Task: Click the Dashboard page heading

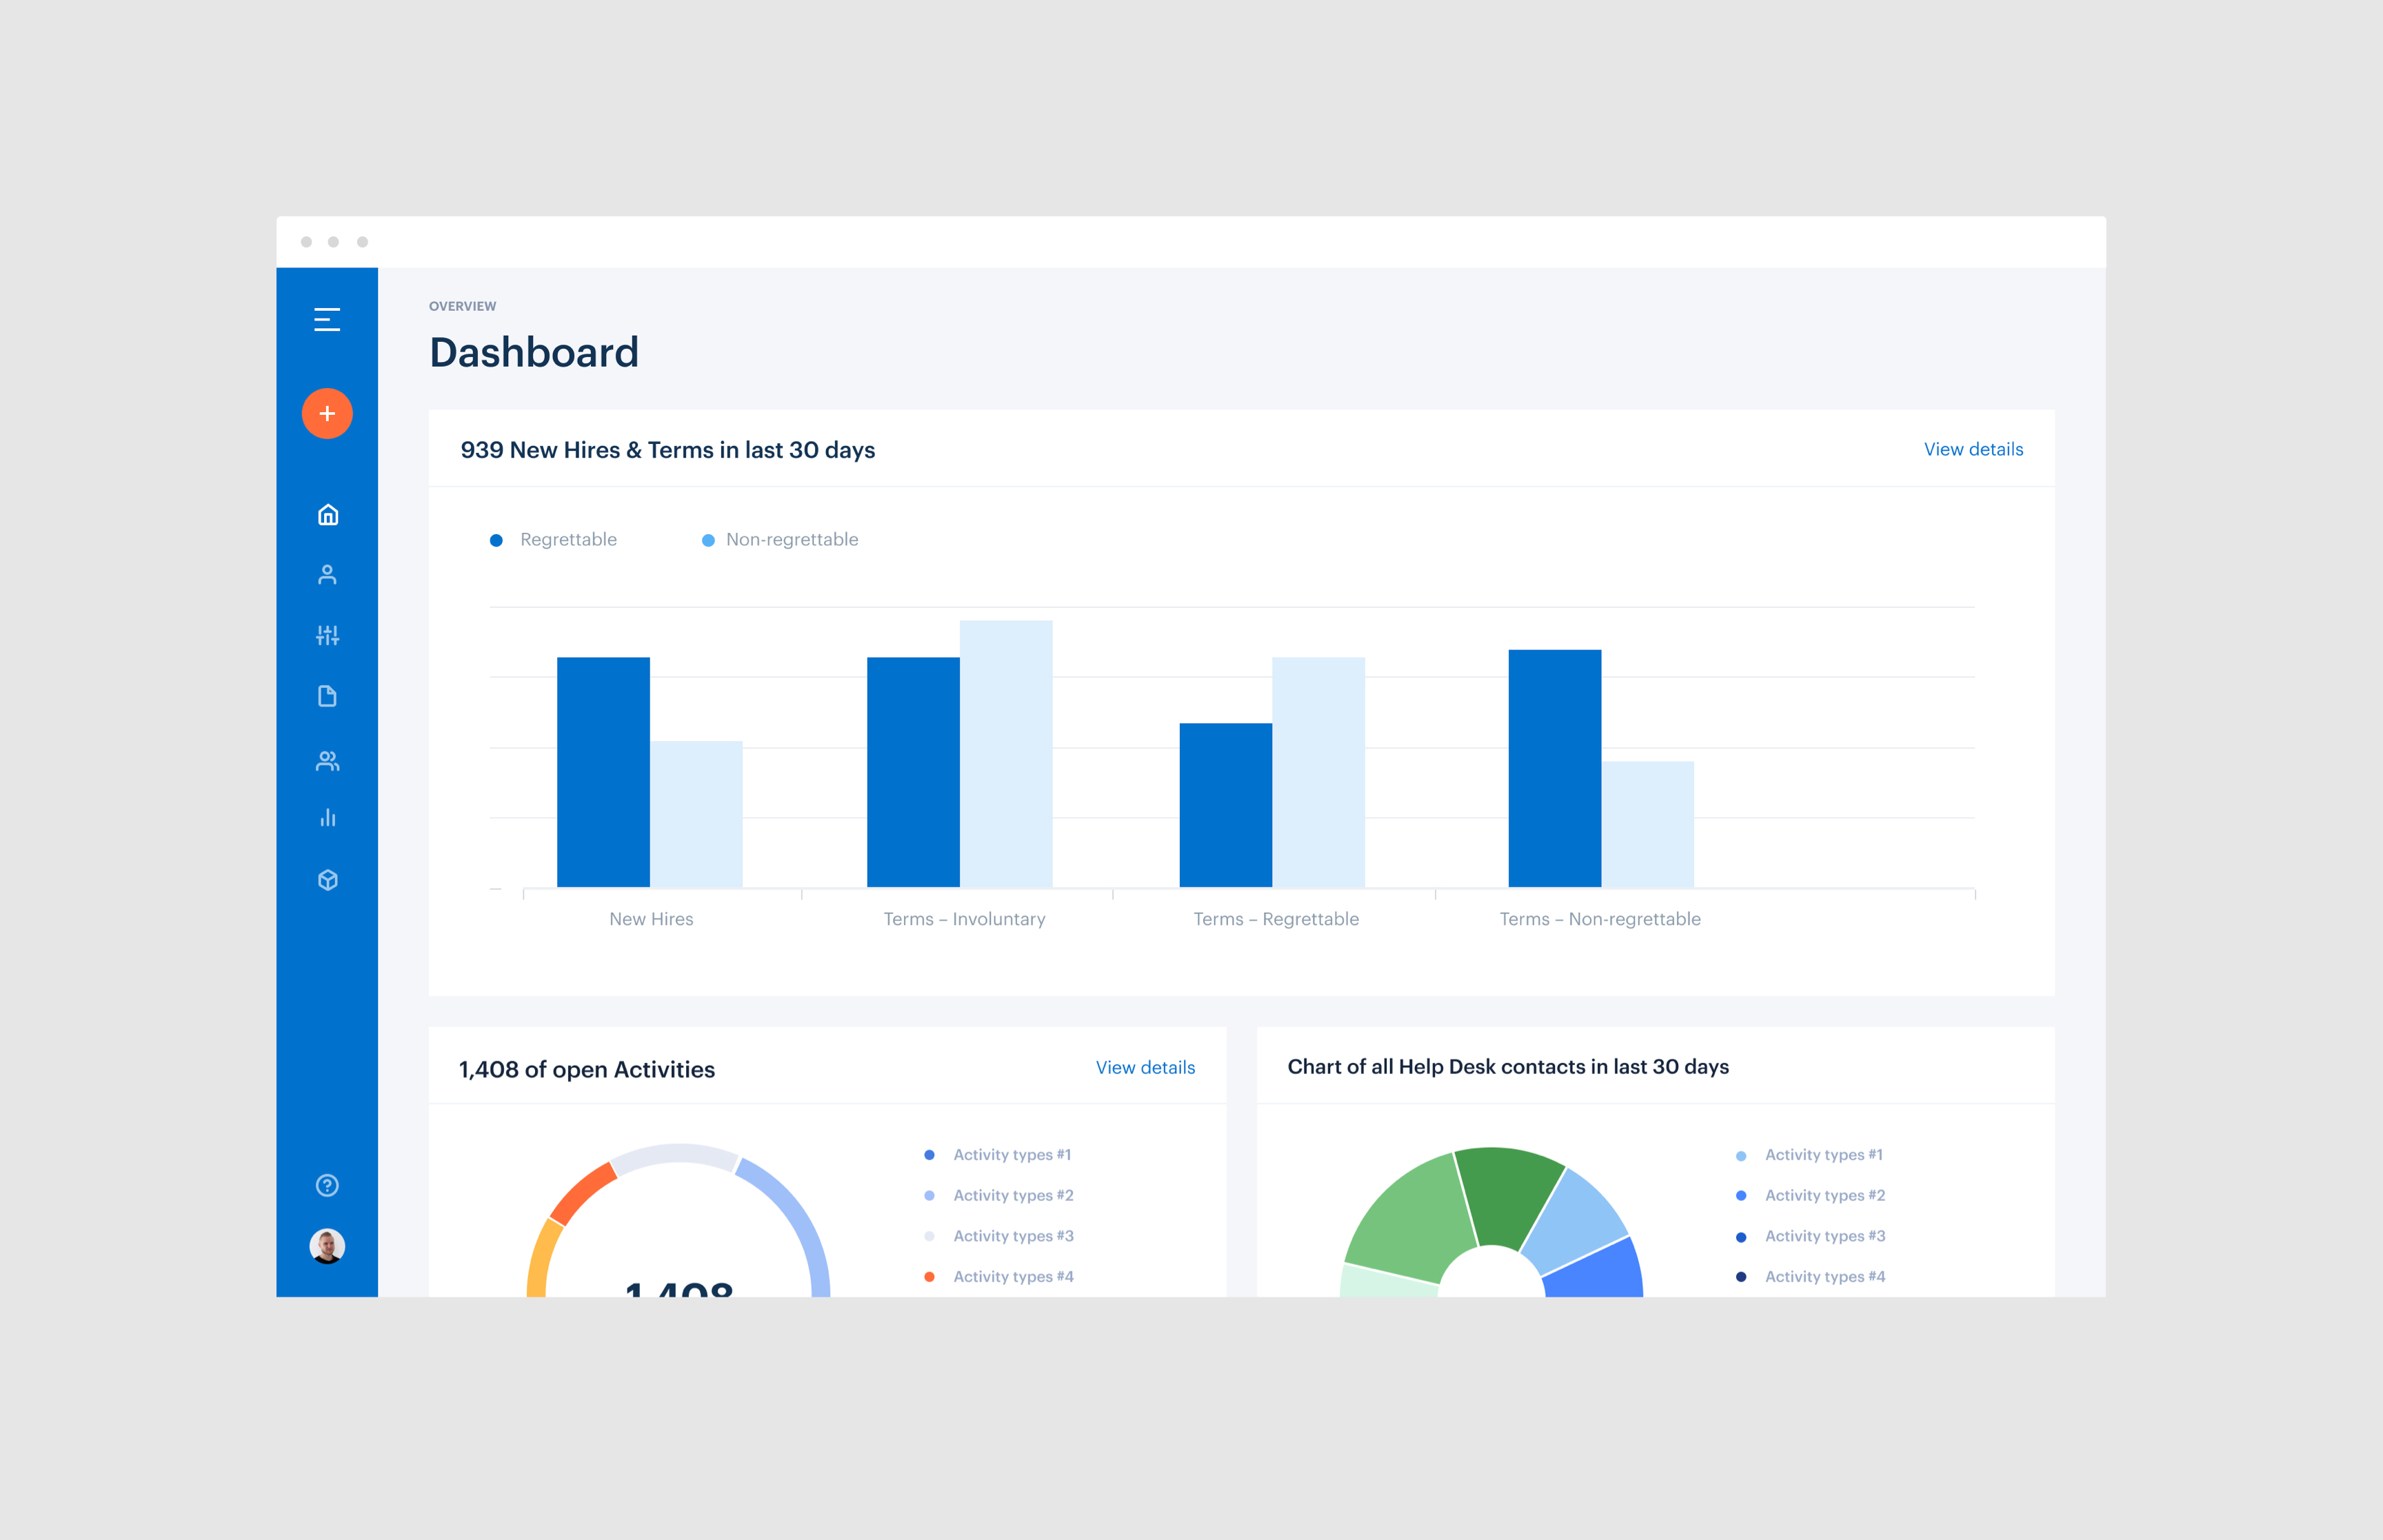Action: pos(534,353)
